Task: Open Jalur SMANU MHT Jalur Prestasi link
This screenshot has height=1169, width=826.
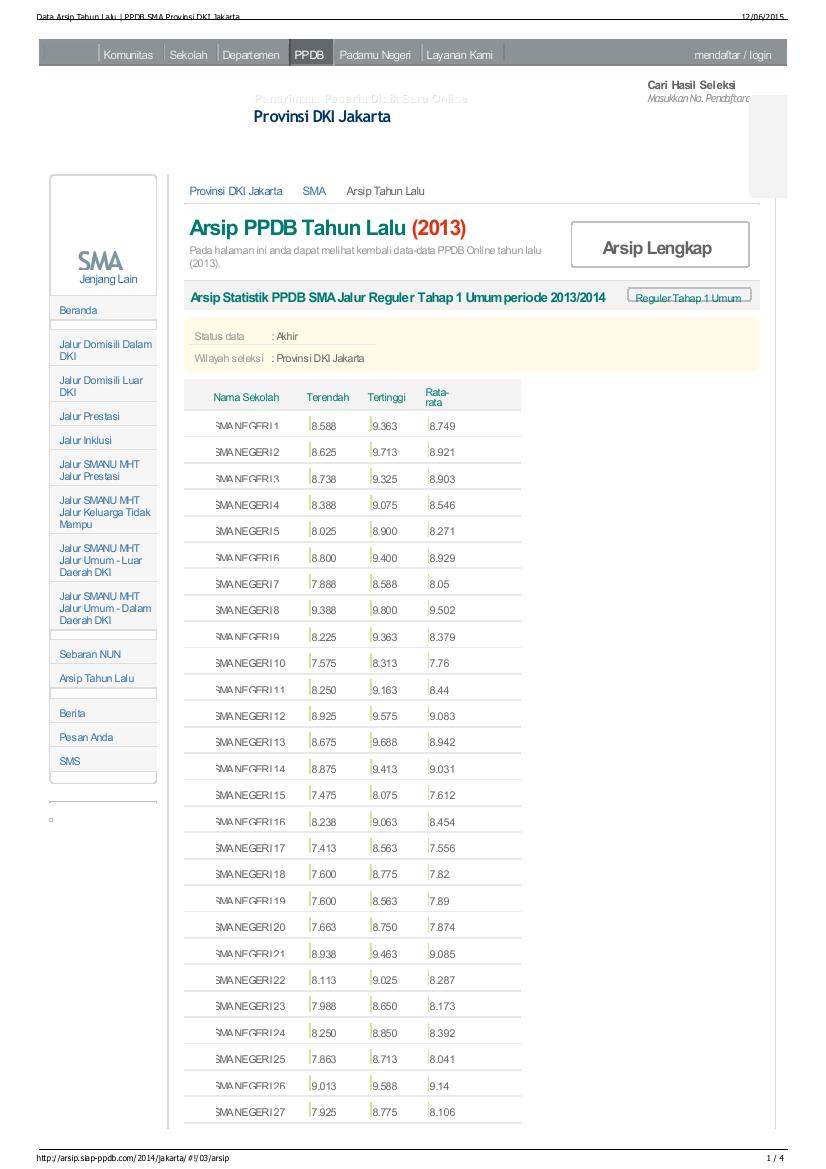Action: click(99, 470)
